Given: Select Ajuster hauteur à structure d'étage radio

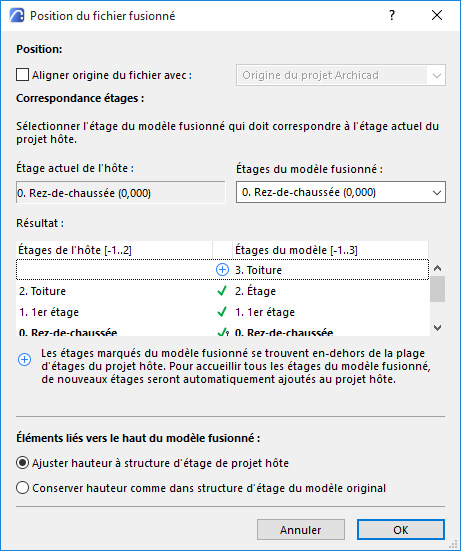Looking at the screenshot, I should pyautogui.click(x=22, y=463).
